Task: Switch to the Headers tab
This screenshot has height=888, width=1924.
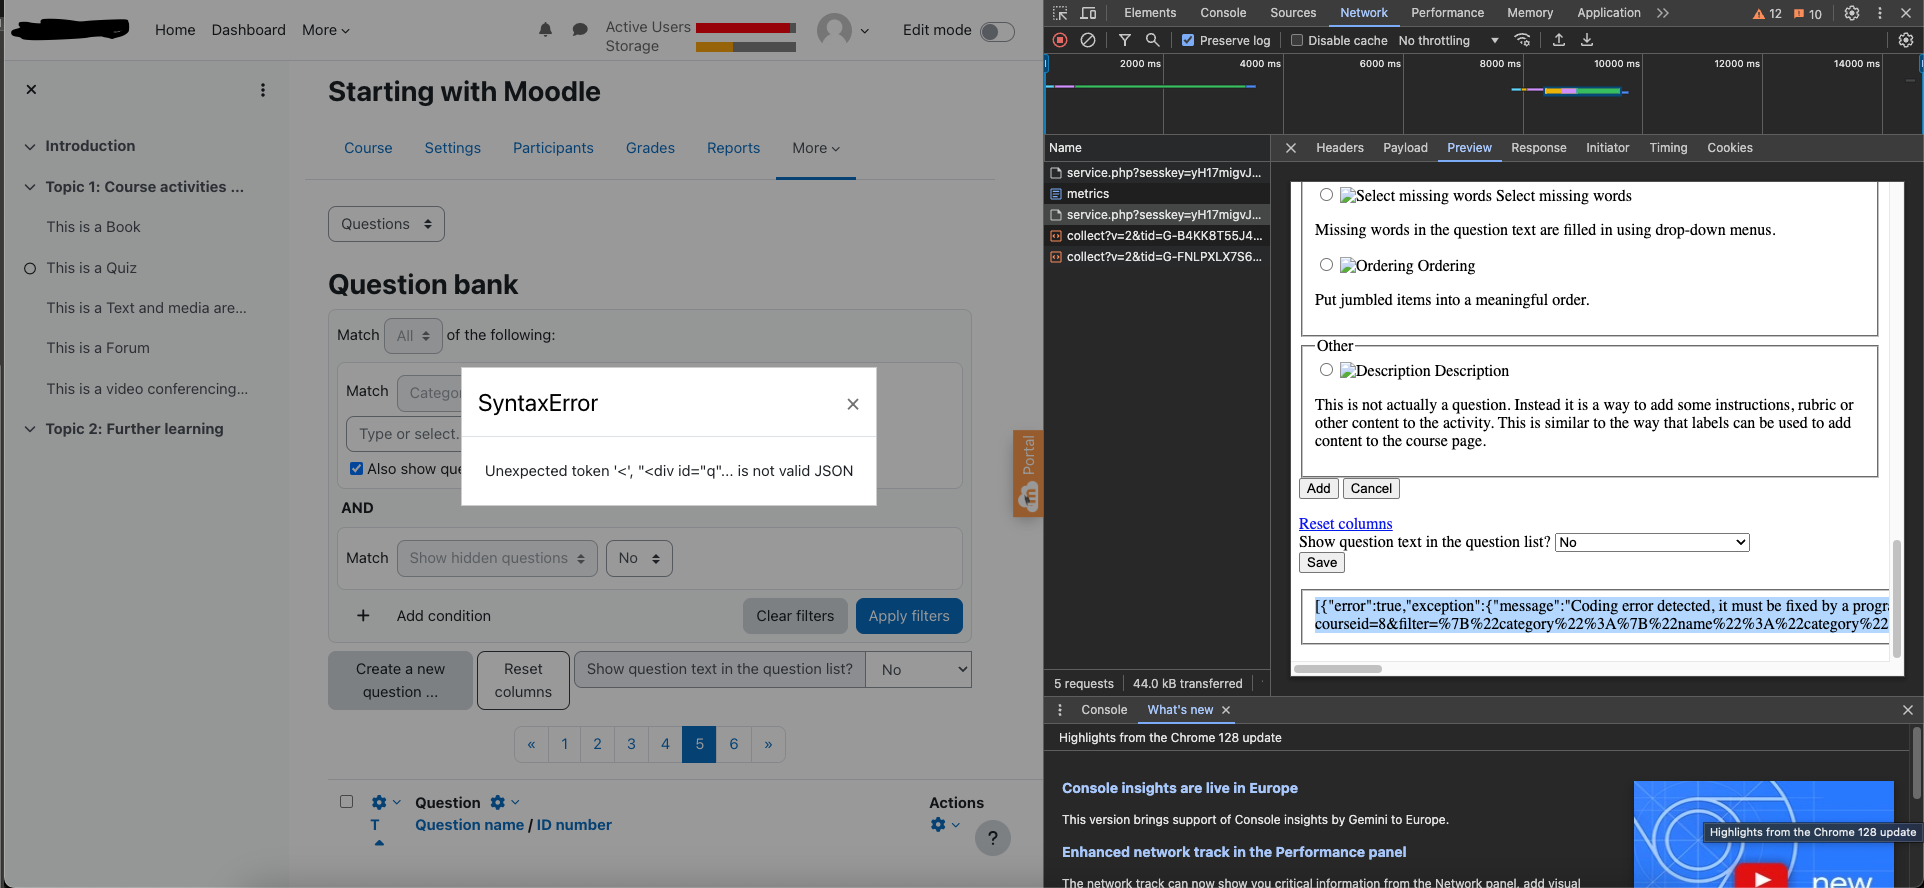Action: (1340, 148)
